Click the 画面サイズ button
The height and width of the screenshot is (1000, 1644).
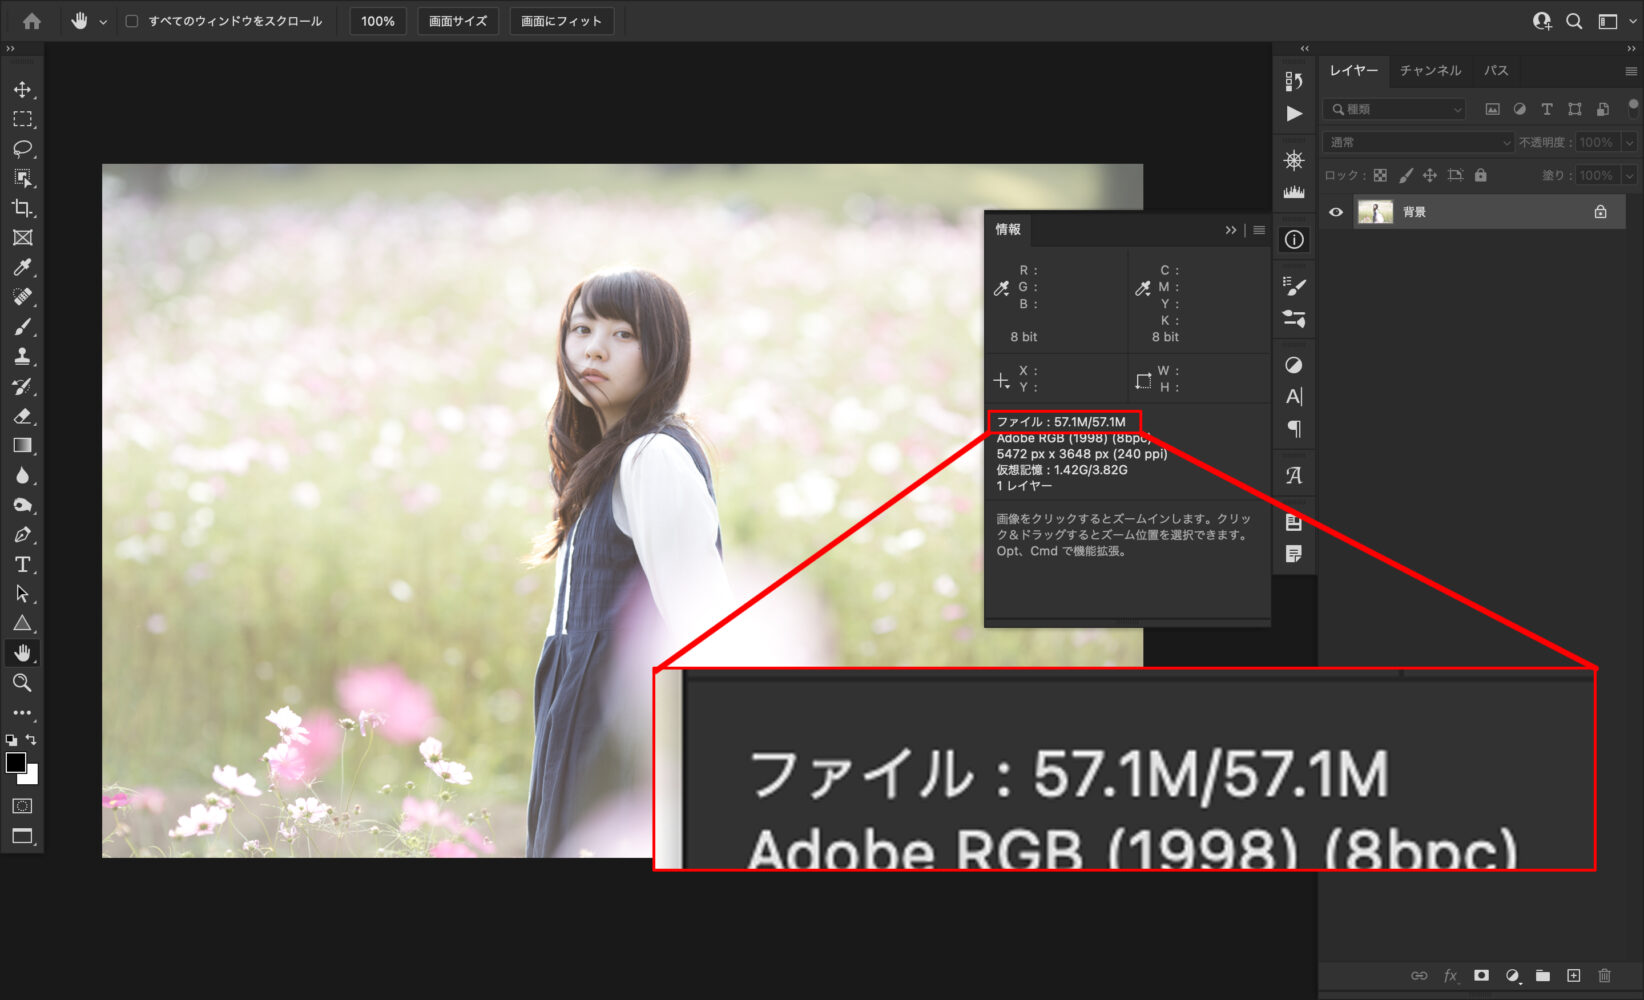pos(457,20)
